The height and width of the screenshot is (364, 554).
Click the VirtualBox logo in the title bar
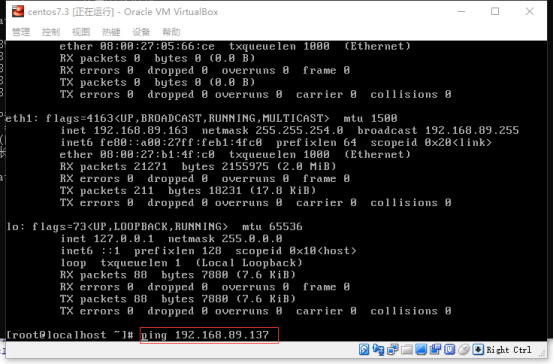[18, 12]
